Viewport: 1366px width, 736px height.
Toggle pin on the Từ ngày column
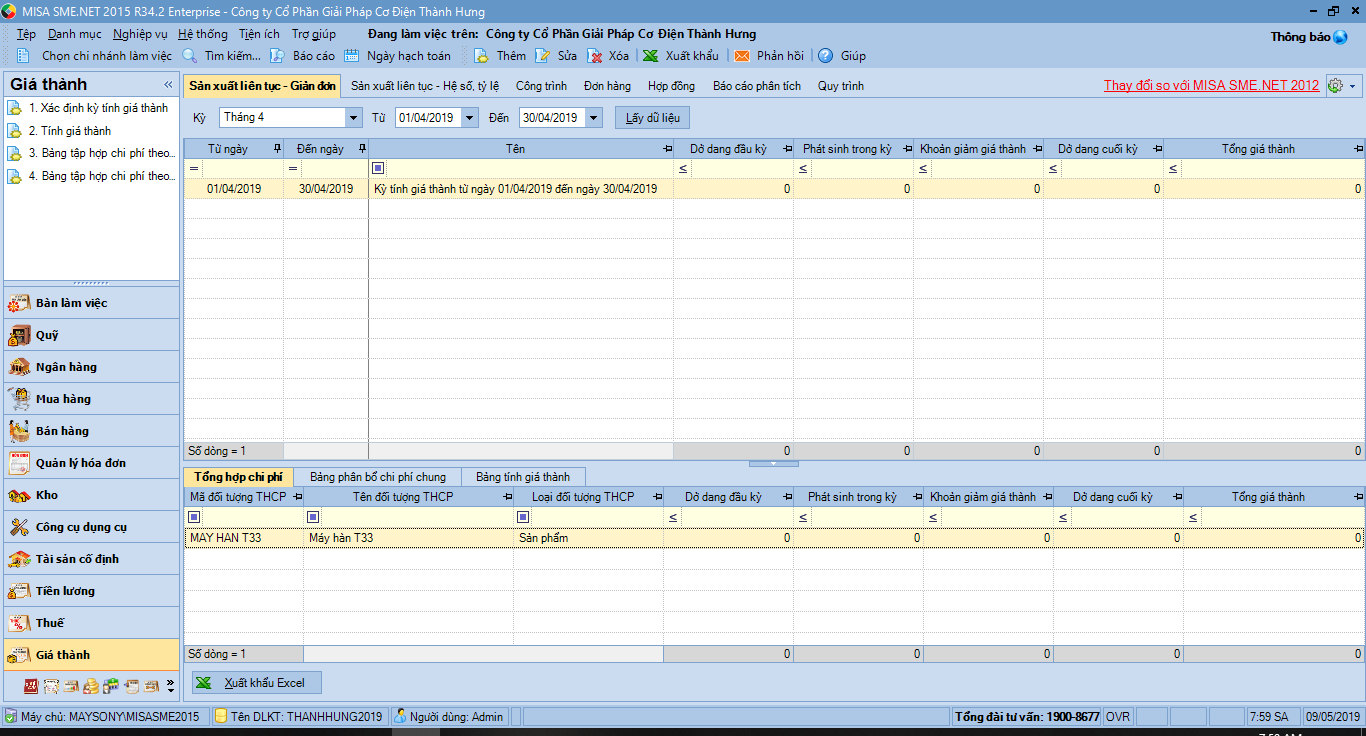point(277,149)
